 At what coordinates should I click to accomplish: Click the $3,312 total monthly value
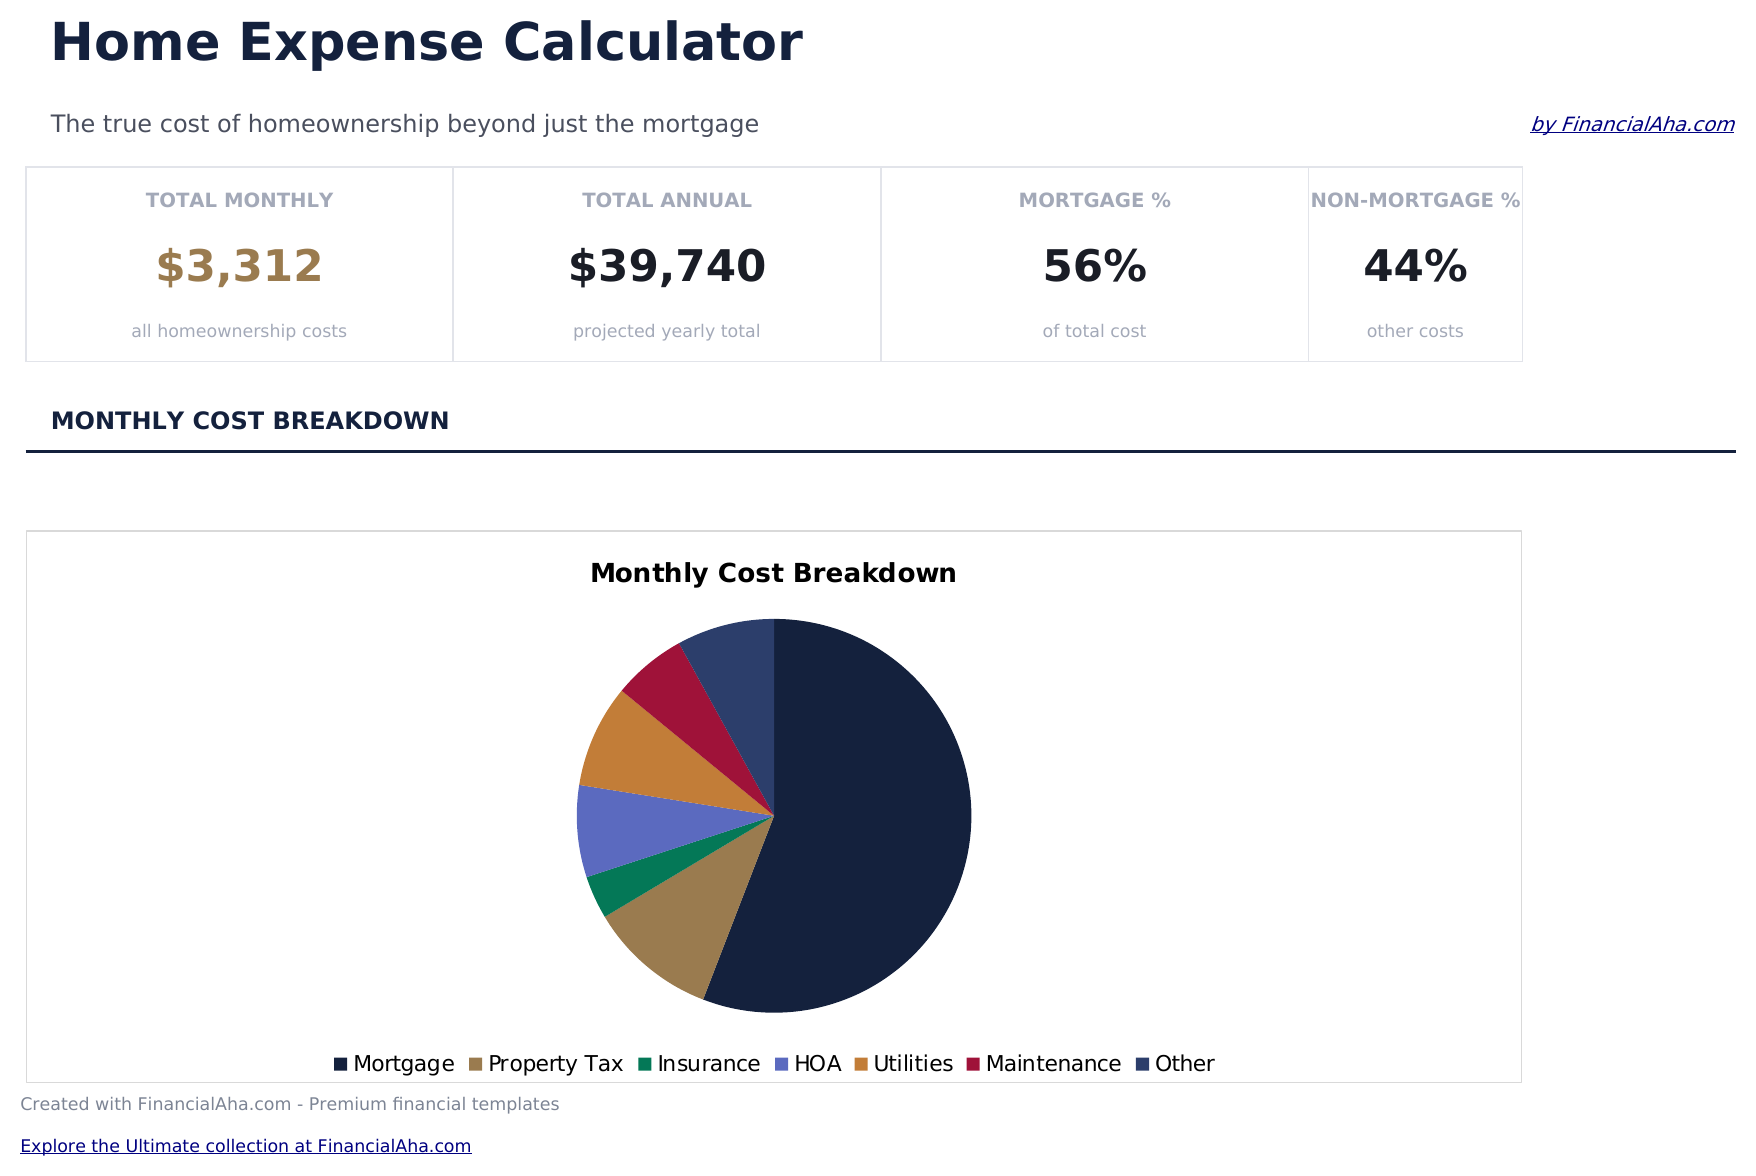(x=239, y=267)
